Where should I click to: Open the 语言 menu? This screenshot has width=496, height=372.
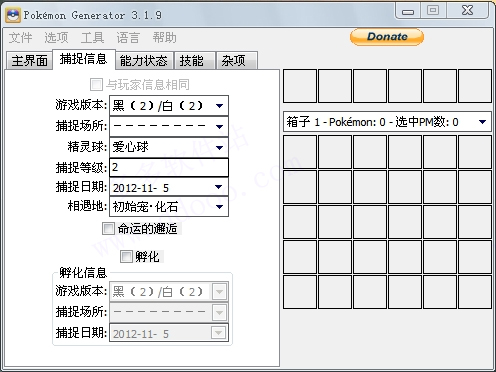[128, 38]
